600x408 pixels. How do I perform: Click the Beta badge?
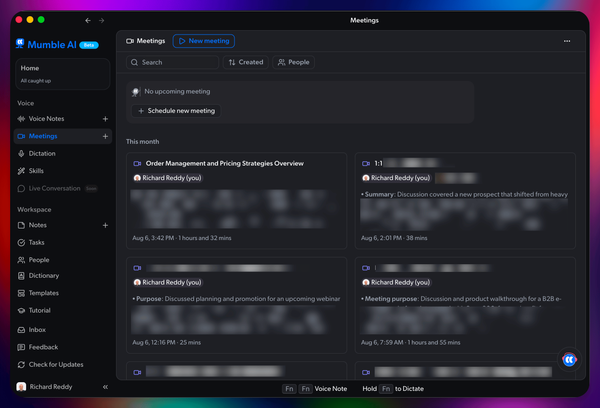tap(89, 45)
